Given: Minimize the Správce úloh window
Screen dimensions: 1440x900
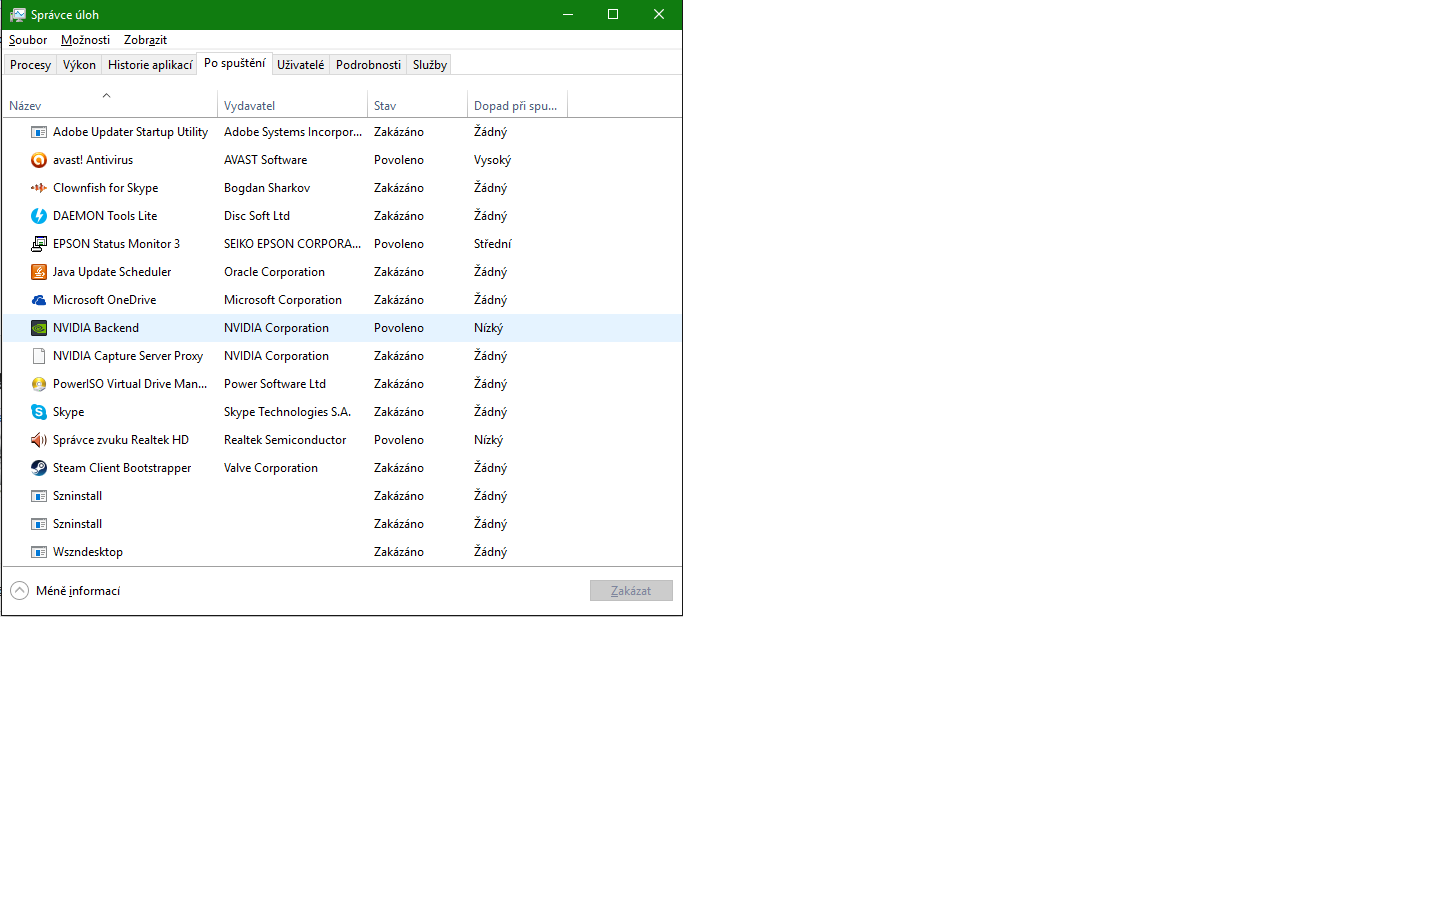Looking at the screenshot, I should [x=567, y=14].
